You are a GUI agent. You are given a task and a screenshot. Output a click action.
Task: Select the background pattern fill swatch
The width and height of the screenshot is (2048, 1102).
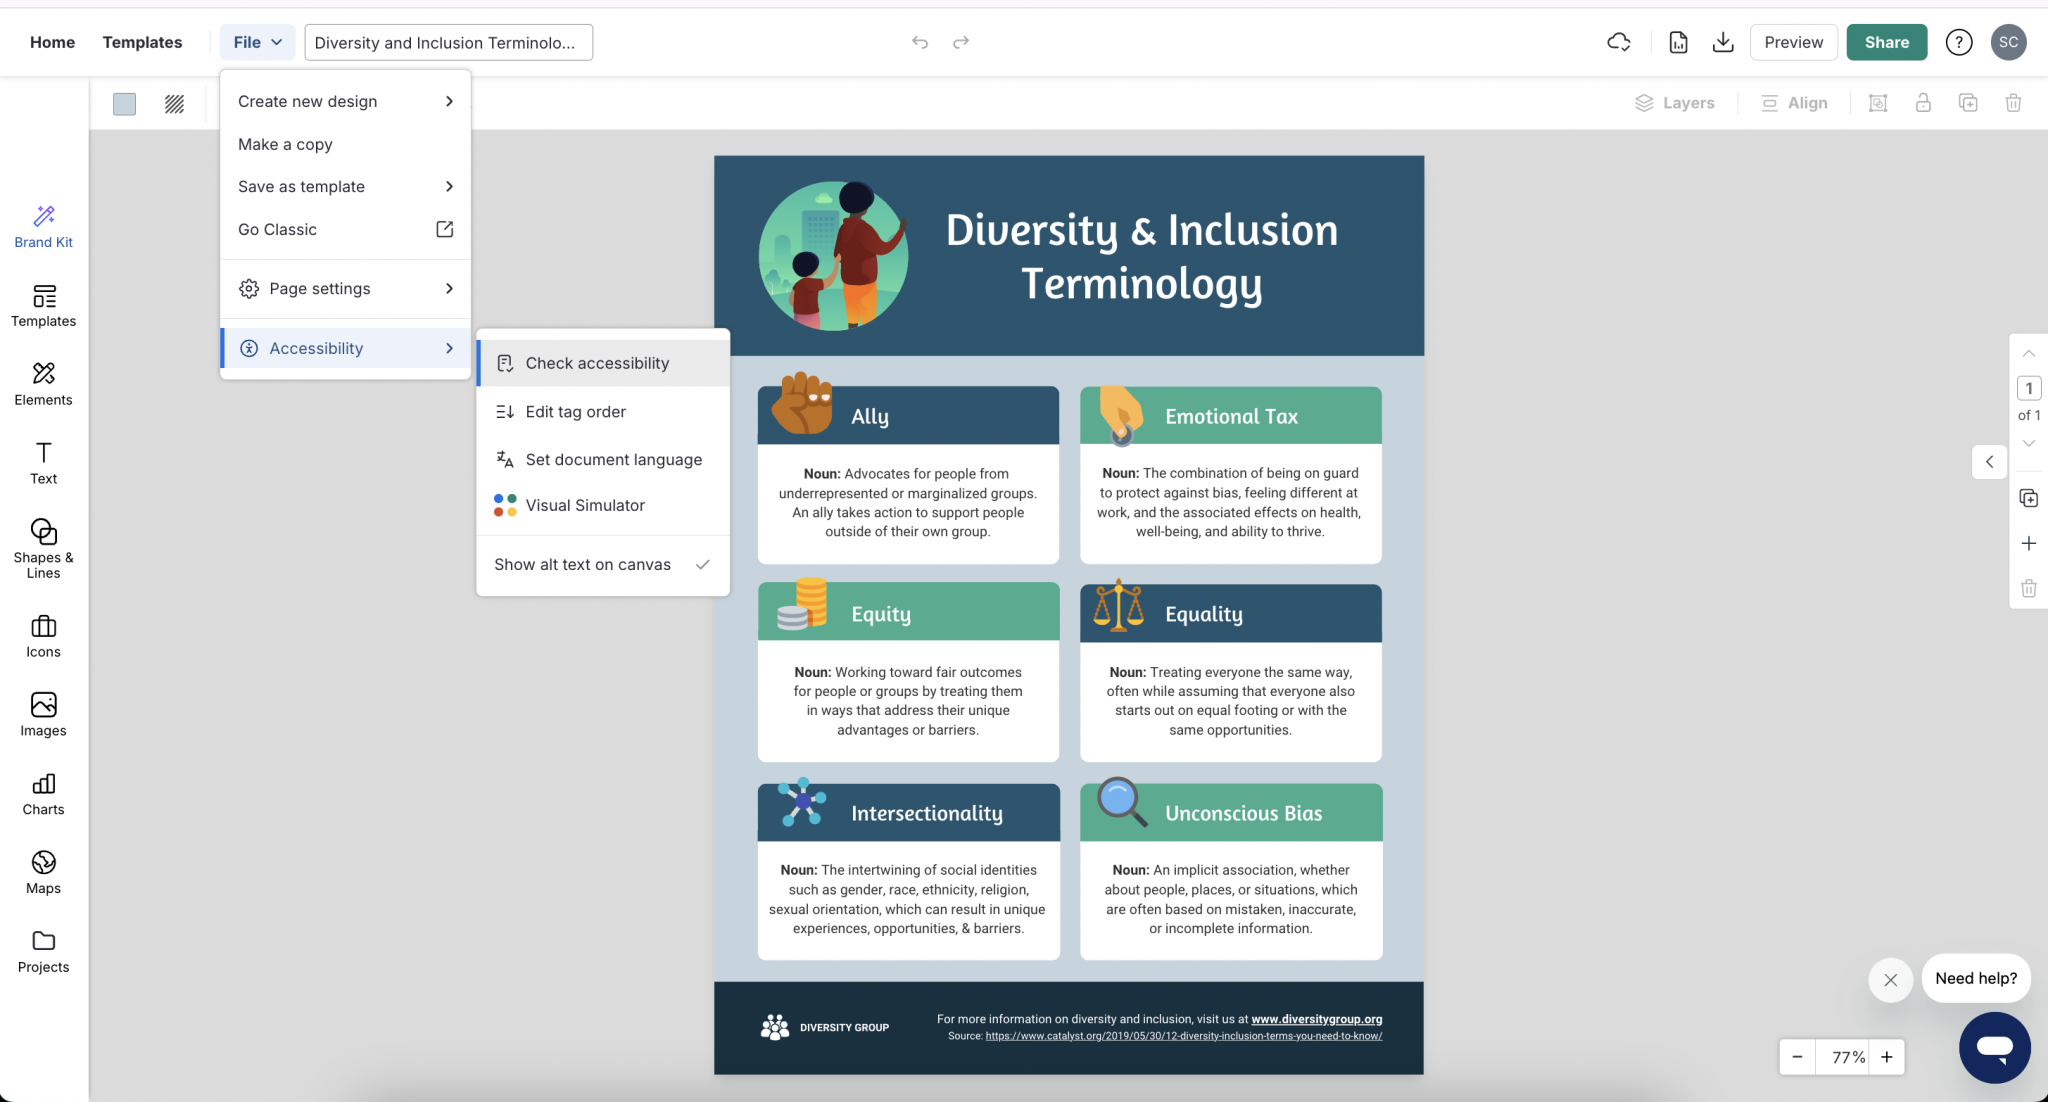click(174, 104)
